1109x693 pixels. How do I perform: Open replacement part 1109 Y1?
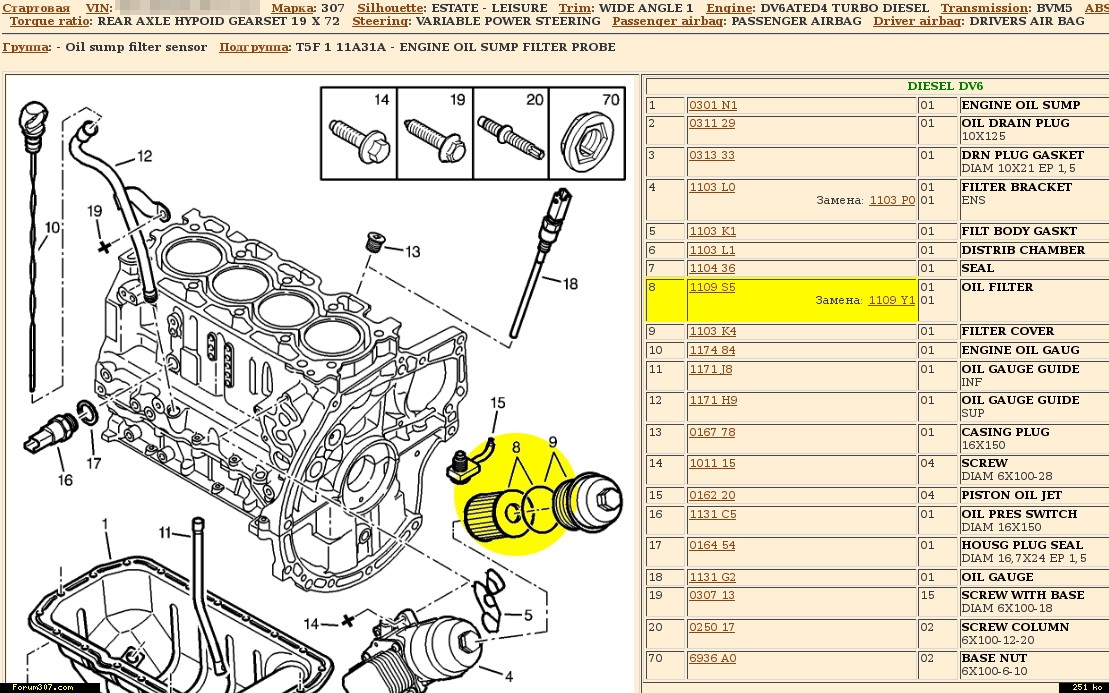click(892, 300)
